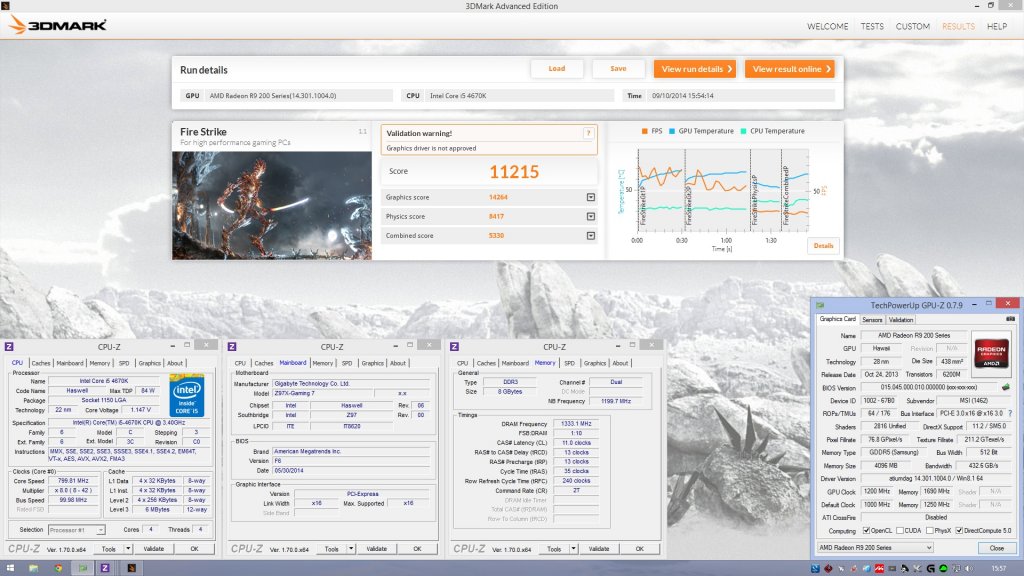This screenshot has height=576, width=1024.
Task: Click the Bus Interface question mark in GPU-Z
Action: coord(1010,413)
